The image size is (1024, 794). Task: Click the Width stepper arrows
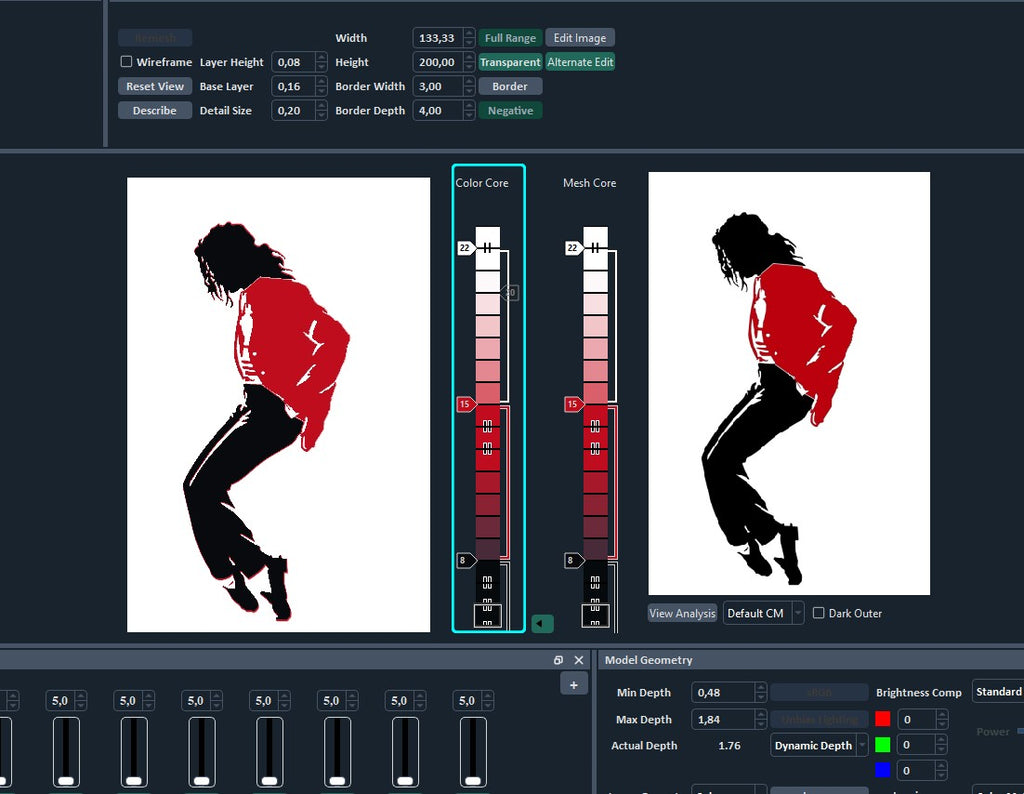(469, 38)
